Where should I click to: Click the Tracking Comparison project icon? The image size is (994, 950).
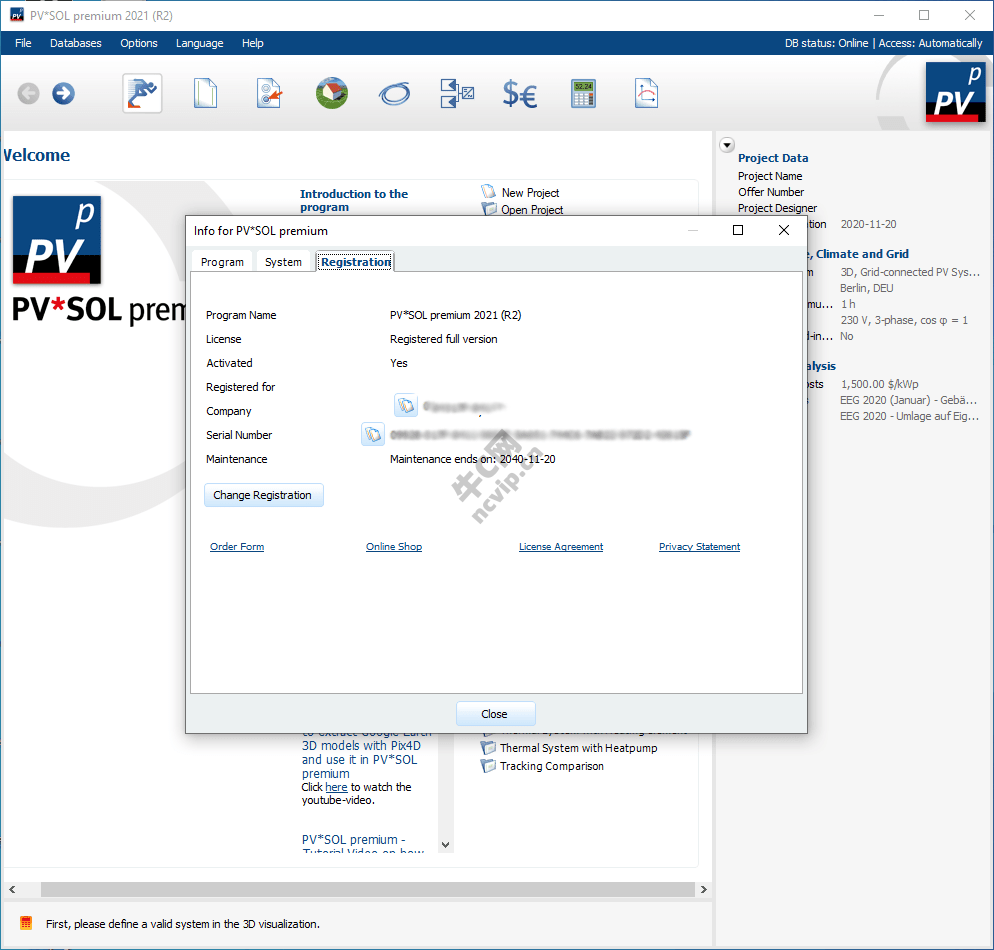tap(488, 766)
